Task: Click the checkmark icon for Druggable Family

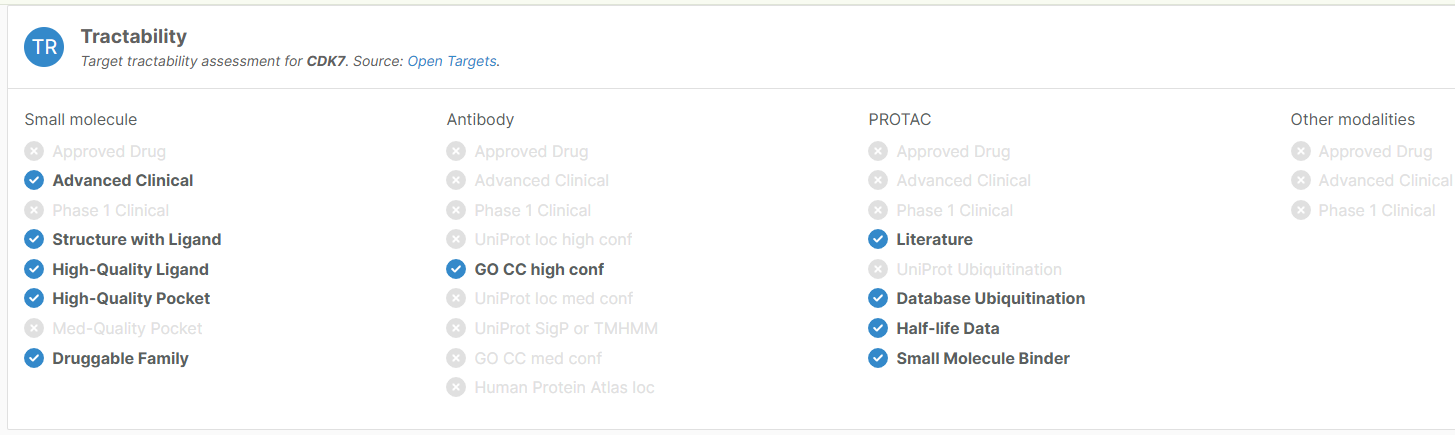Action: point(34,358)
